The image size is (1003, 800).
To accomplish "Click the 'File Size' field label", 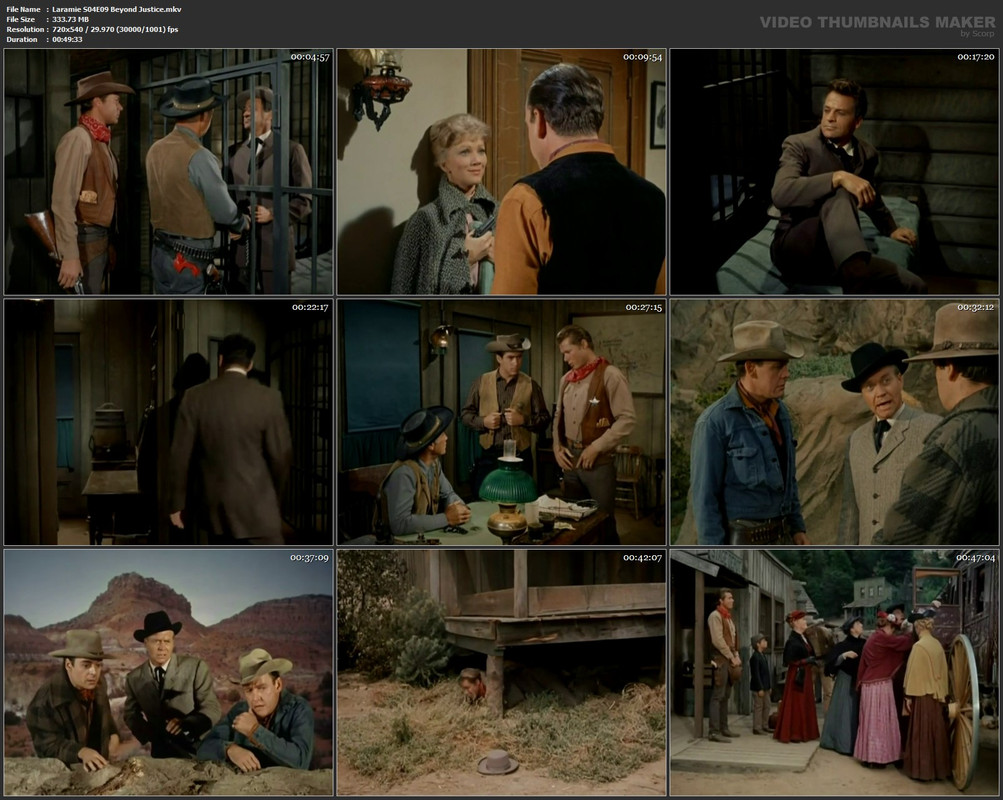I will [x=21, y=20].
